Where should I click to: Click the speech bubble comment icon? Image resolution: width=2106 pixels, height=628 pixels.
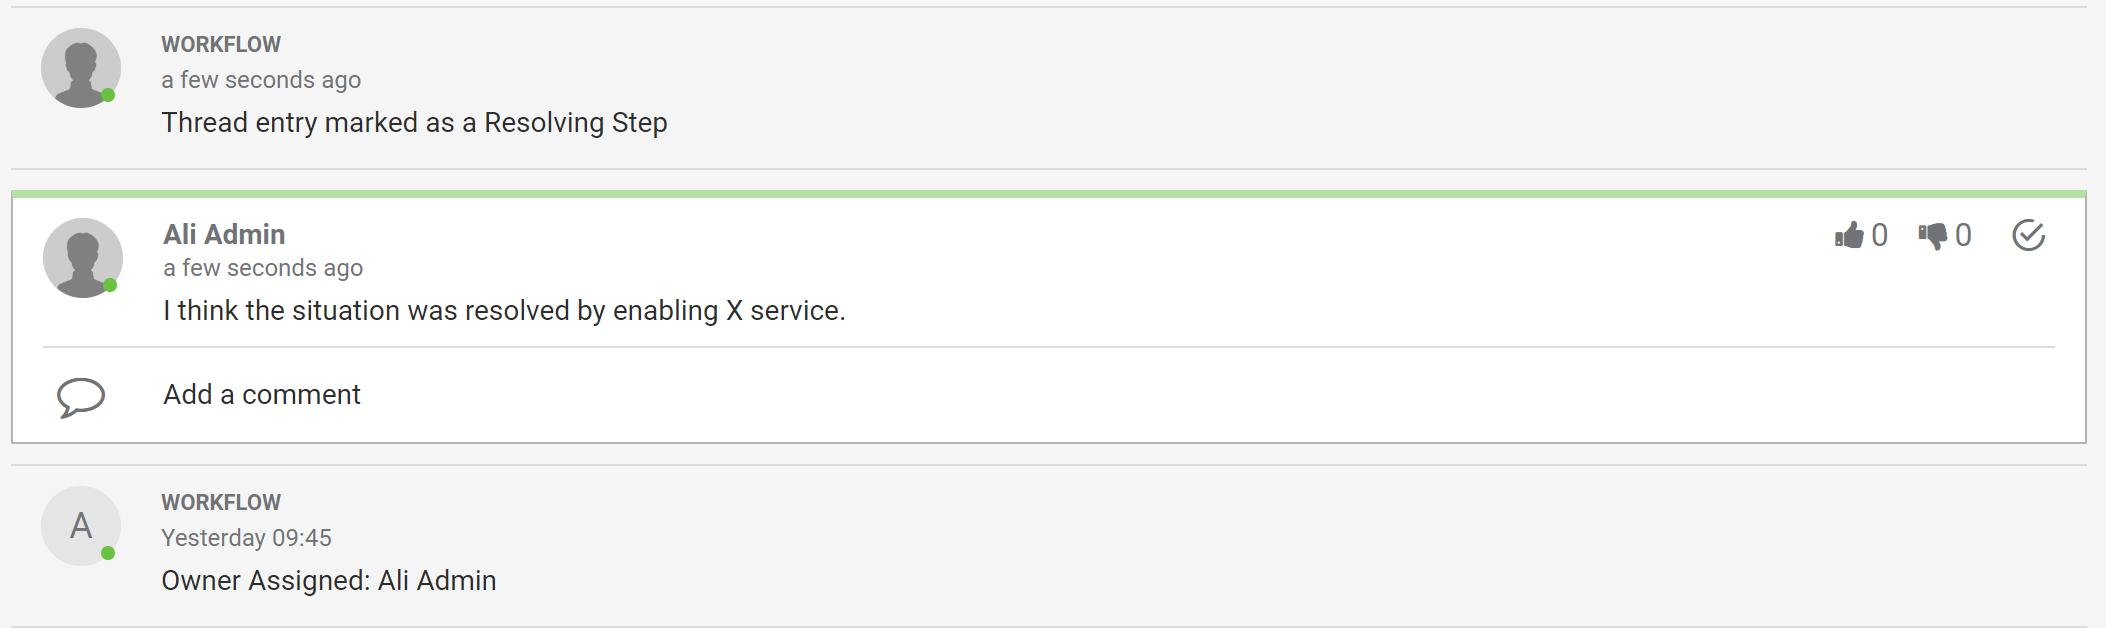pos(81,397)
